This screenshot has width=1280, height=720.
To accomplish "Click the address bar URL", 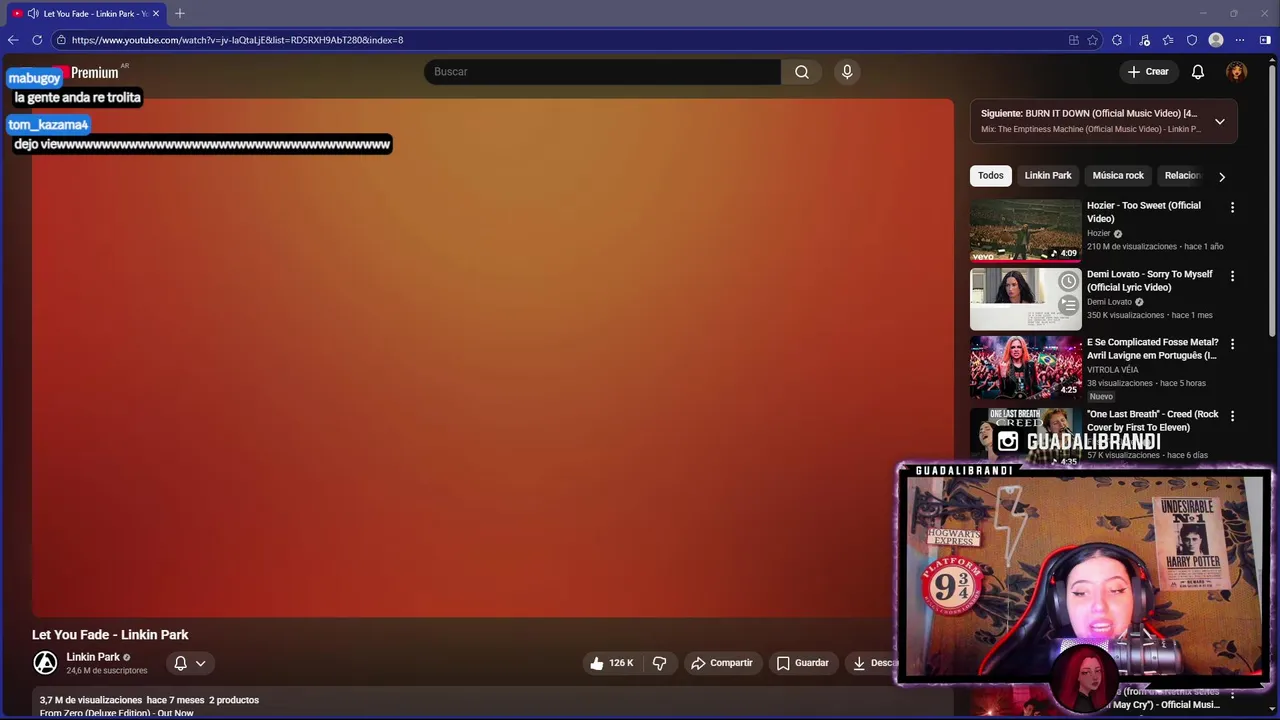I will tap(237, 40).
